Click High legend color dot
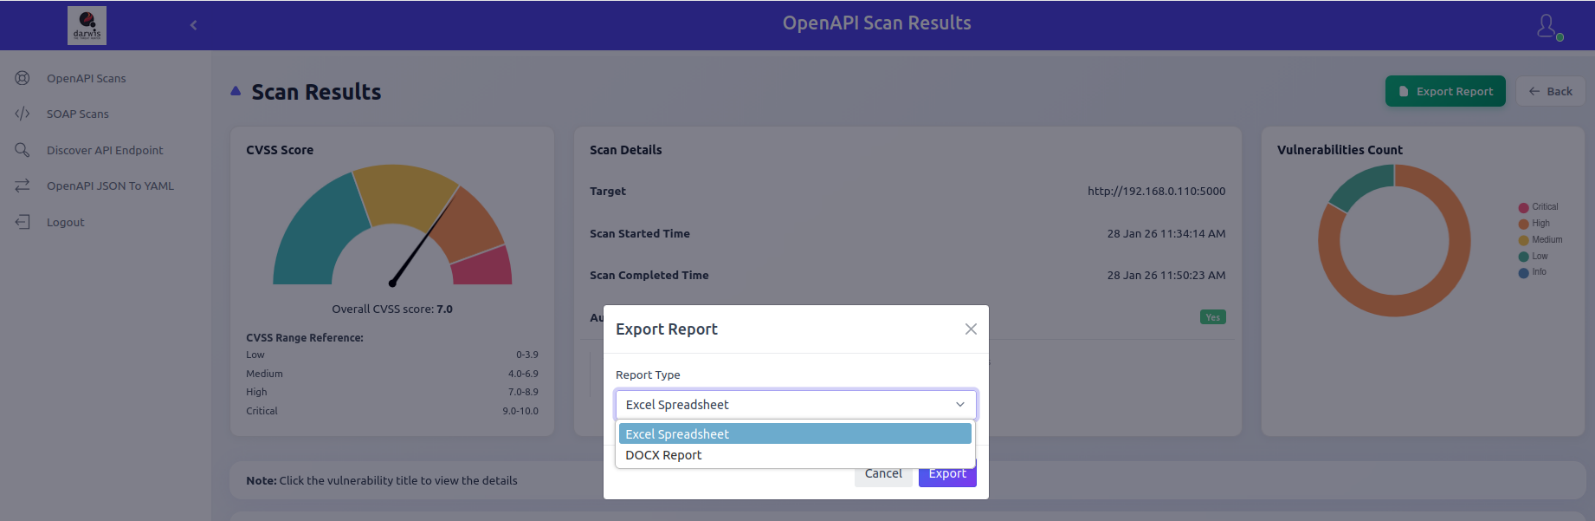The width and height of the screenshot is (1595, 521). pyautogui.click(x=1523, y=224)
